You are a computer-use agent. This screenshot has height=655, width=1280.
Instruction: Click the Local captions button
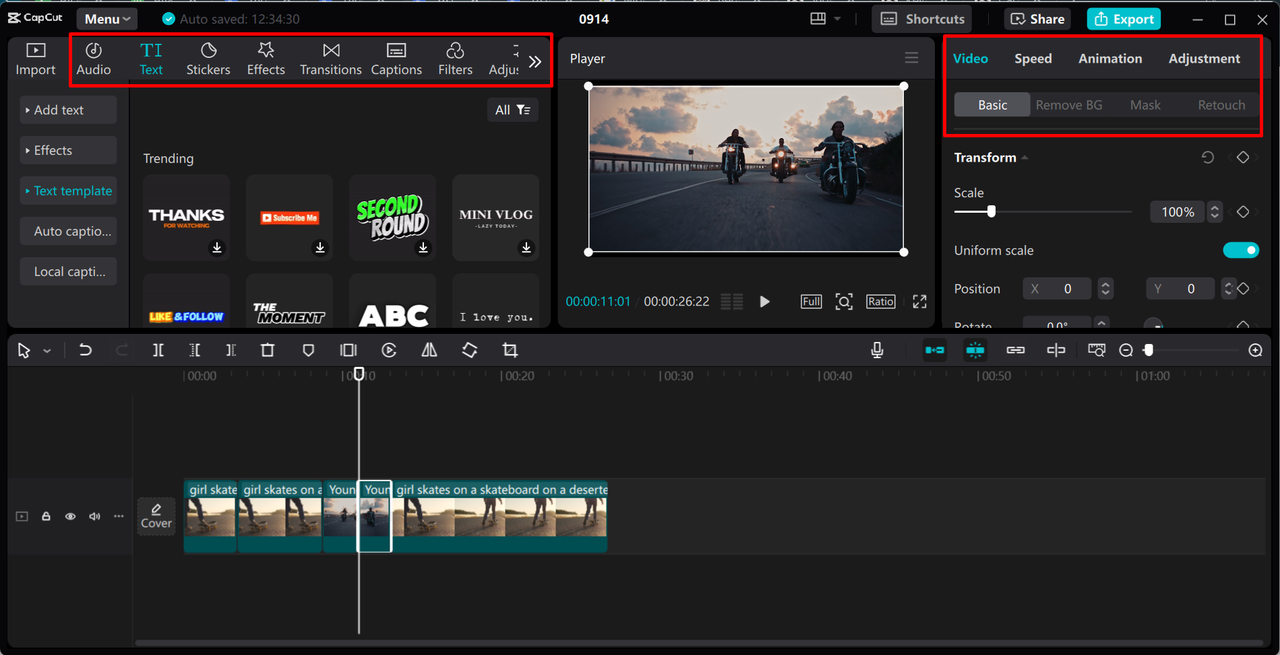(68, 271)
